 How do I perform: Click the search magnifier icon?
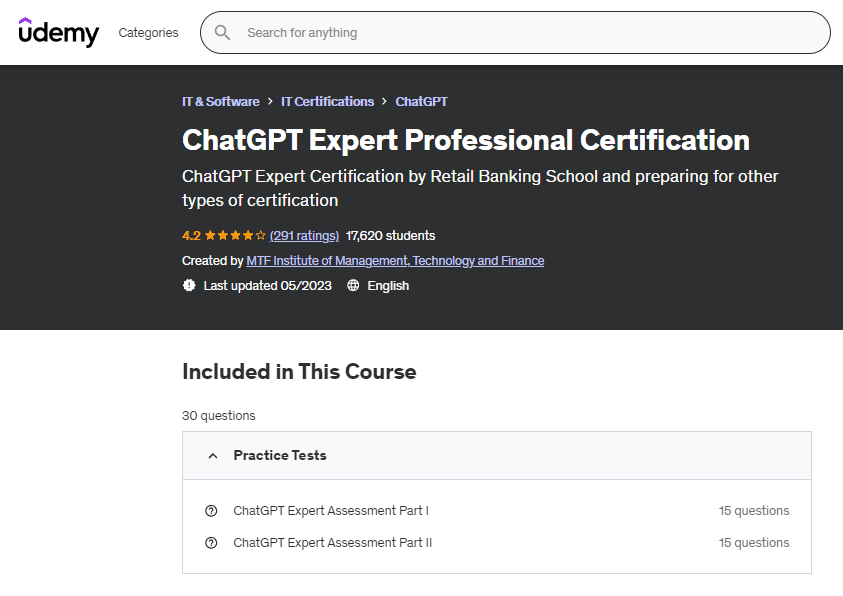pyautogui.click(x=222, y=33)
